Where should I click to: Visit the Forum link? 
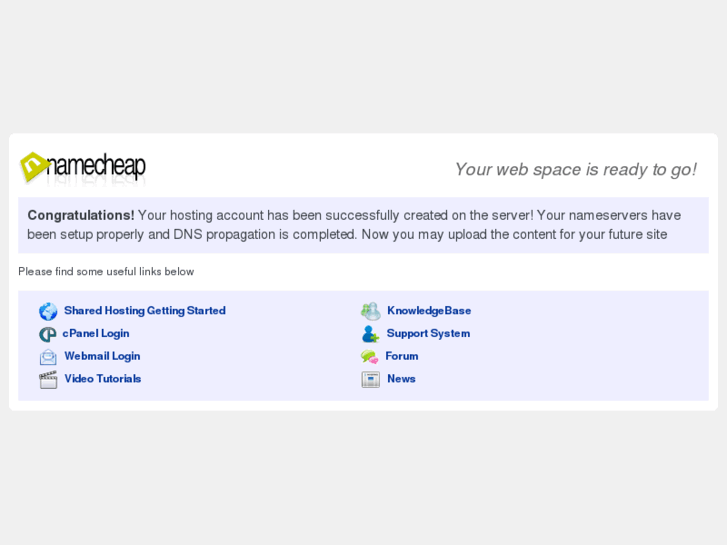pos(402,356)
